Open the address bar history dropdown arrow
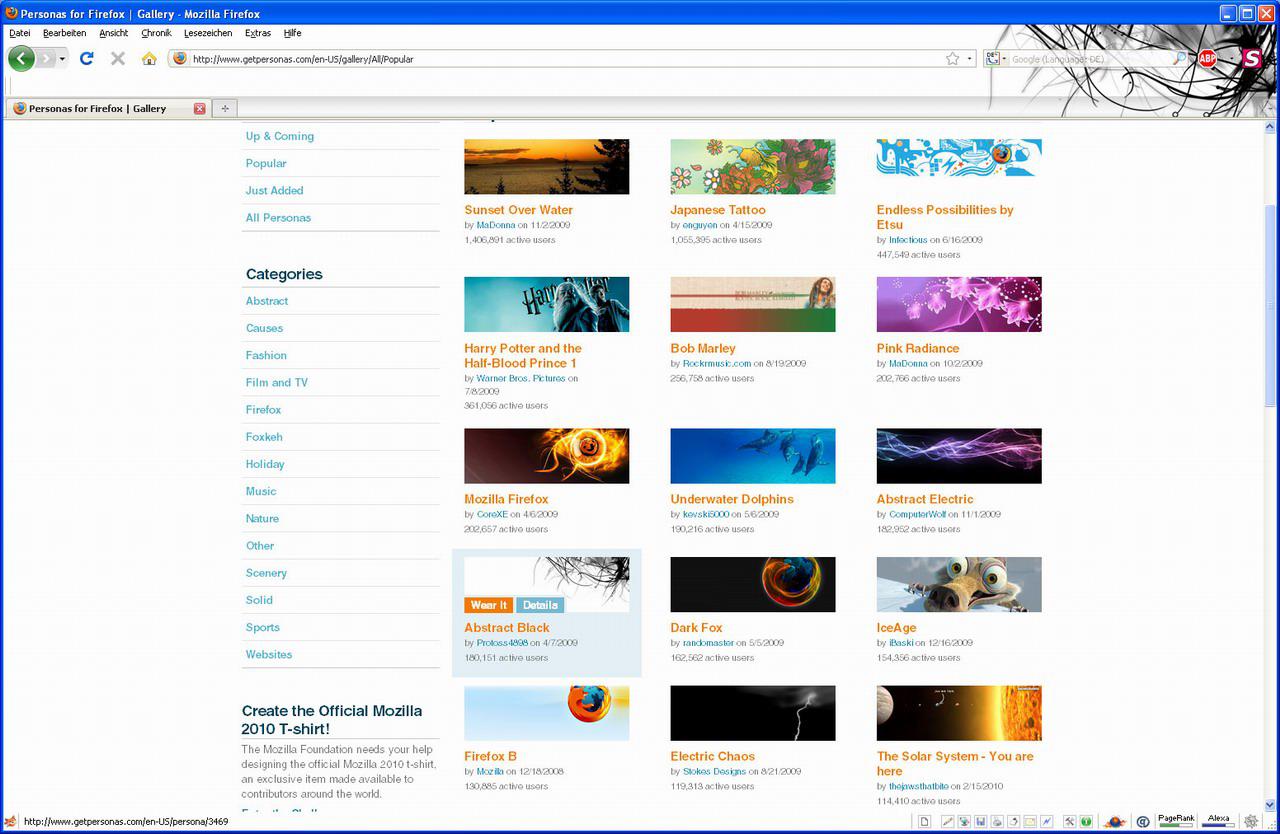The width and height of the screenshot is (1280, 834). pyautogui.click(x=969, y=59)
